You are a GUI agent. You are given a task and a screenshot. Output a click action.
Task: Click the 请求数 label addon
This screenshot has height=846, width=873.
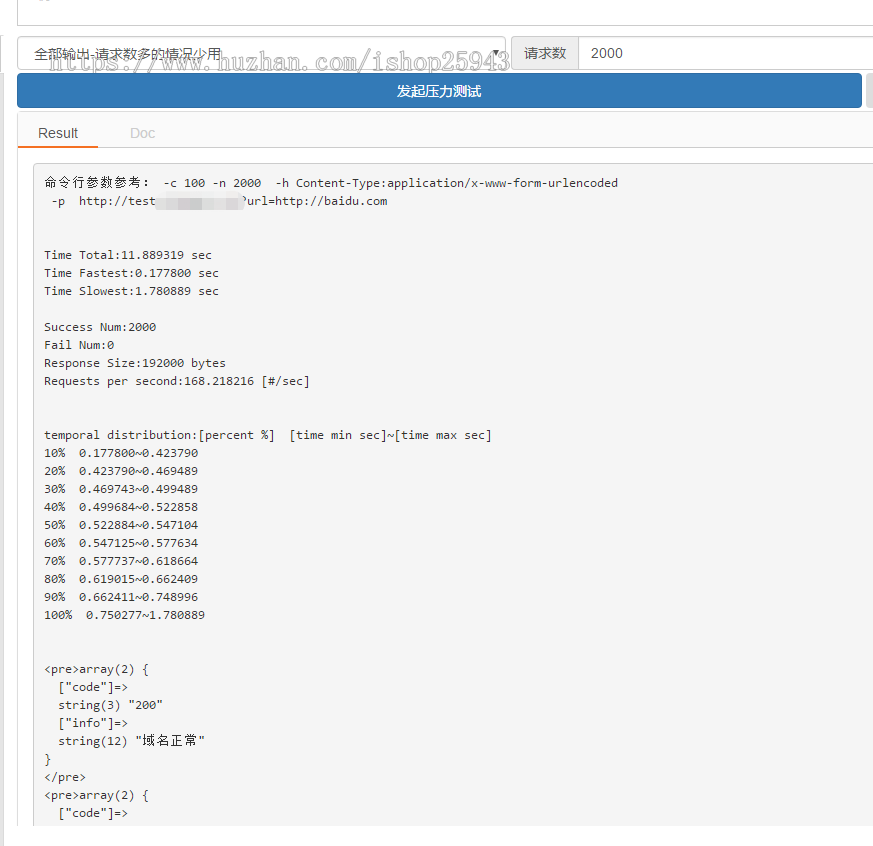tap(545, 53)
